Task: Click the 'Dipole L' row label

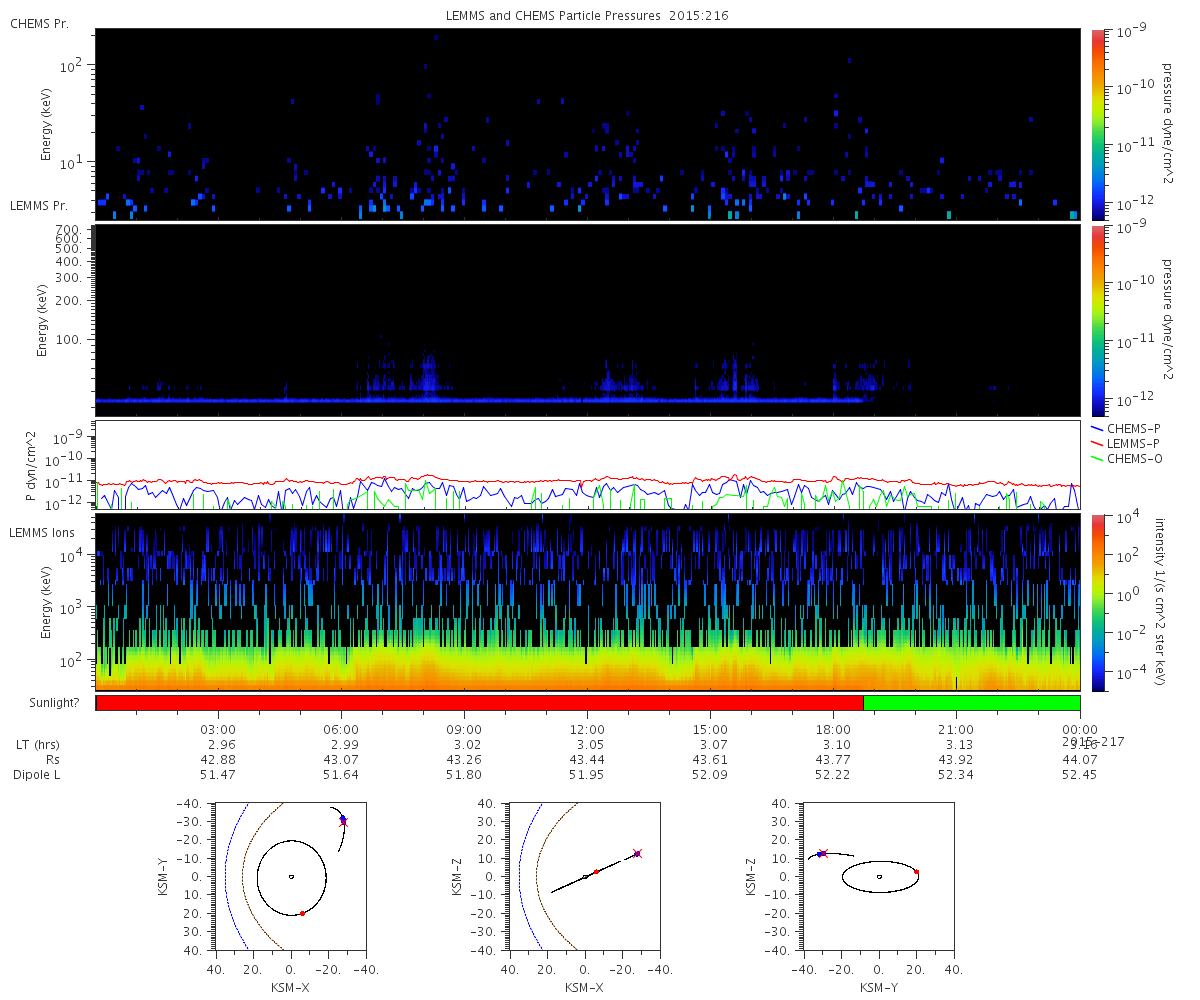Action: [38, 775]
